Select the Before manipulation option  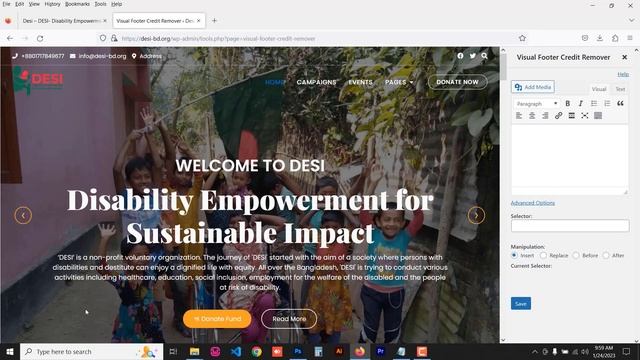[x=576, y=255]
